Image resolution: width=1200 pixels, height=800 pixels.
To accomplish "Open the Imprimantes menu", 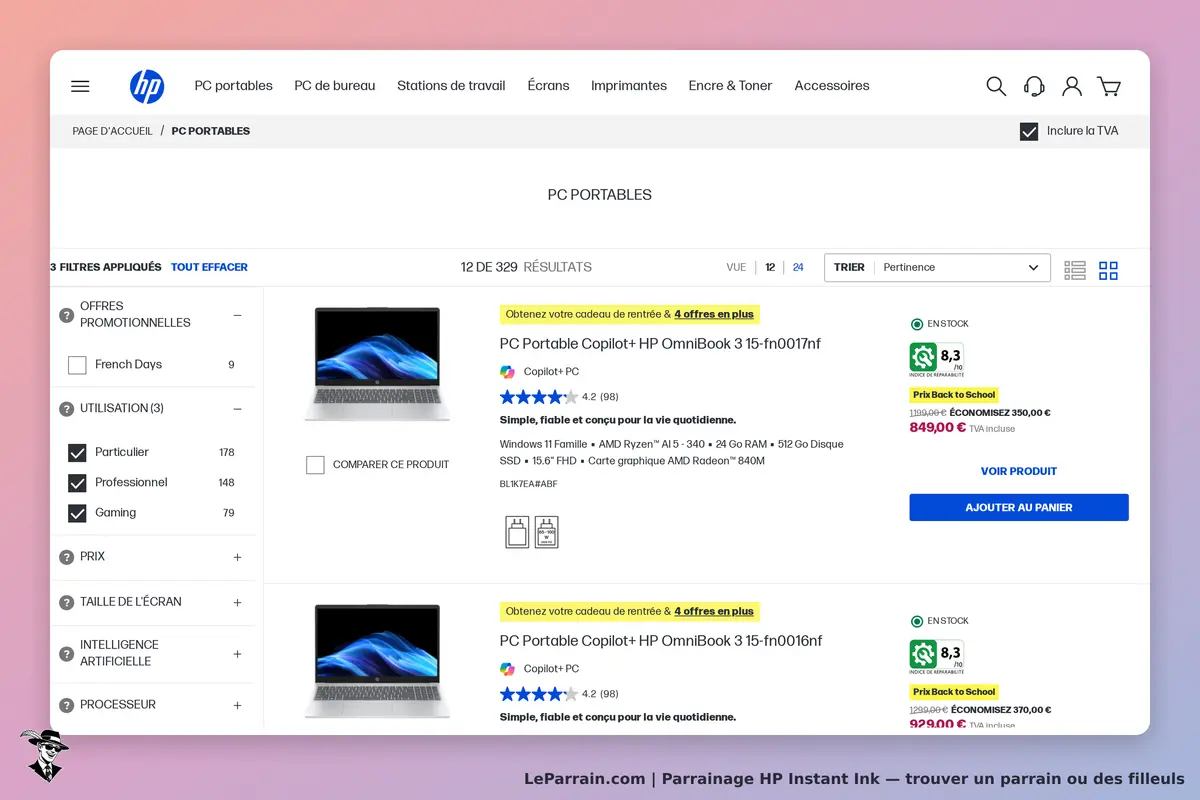I will 629,86.
